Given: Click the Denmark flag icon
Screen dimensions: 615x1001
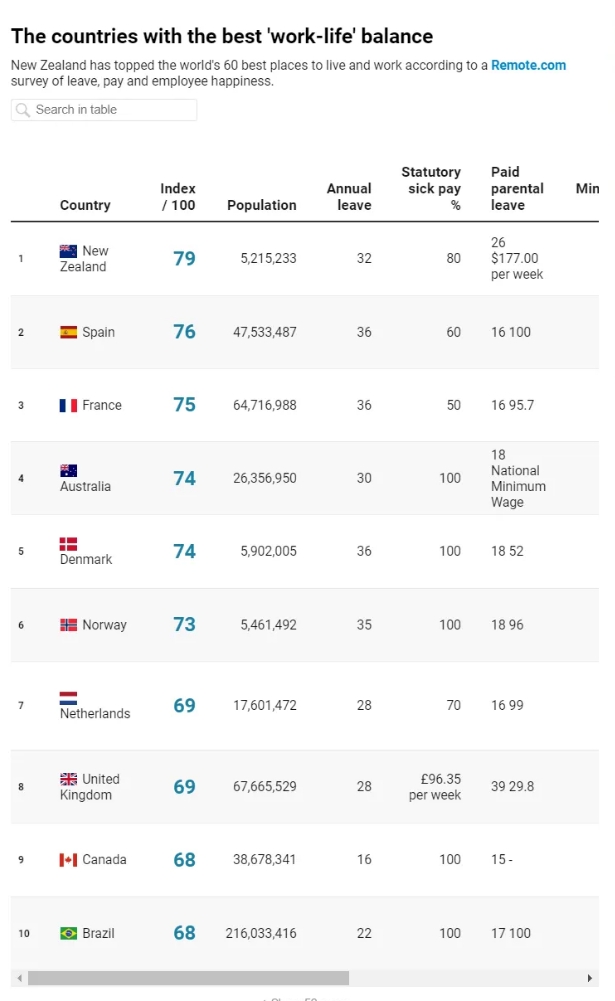Looking at the screenshot, I should click(68, 544).
